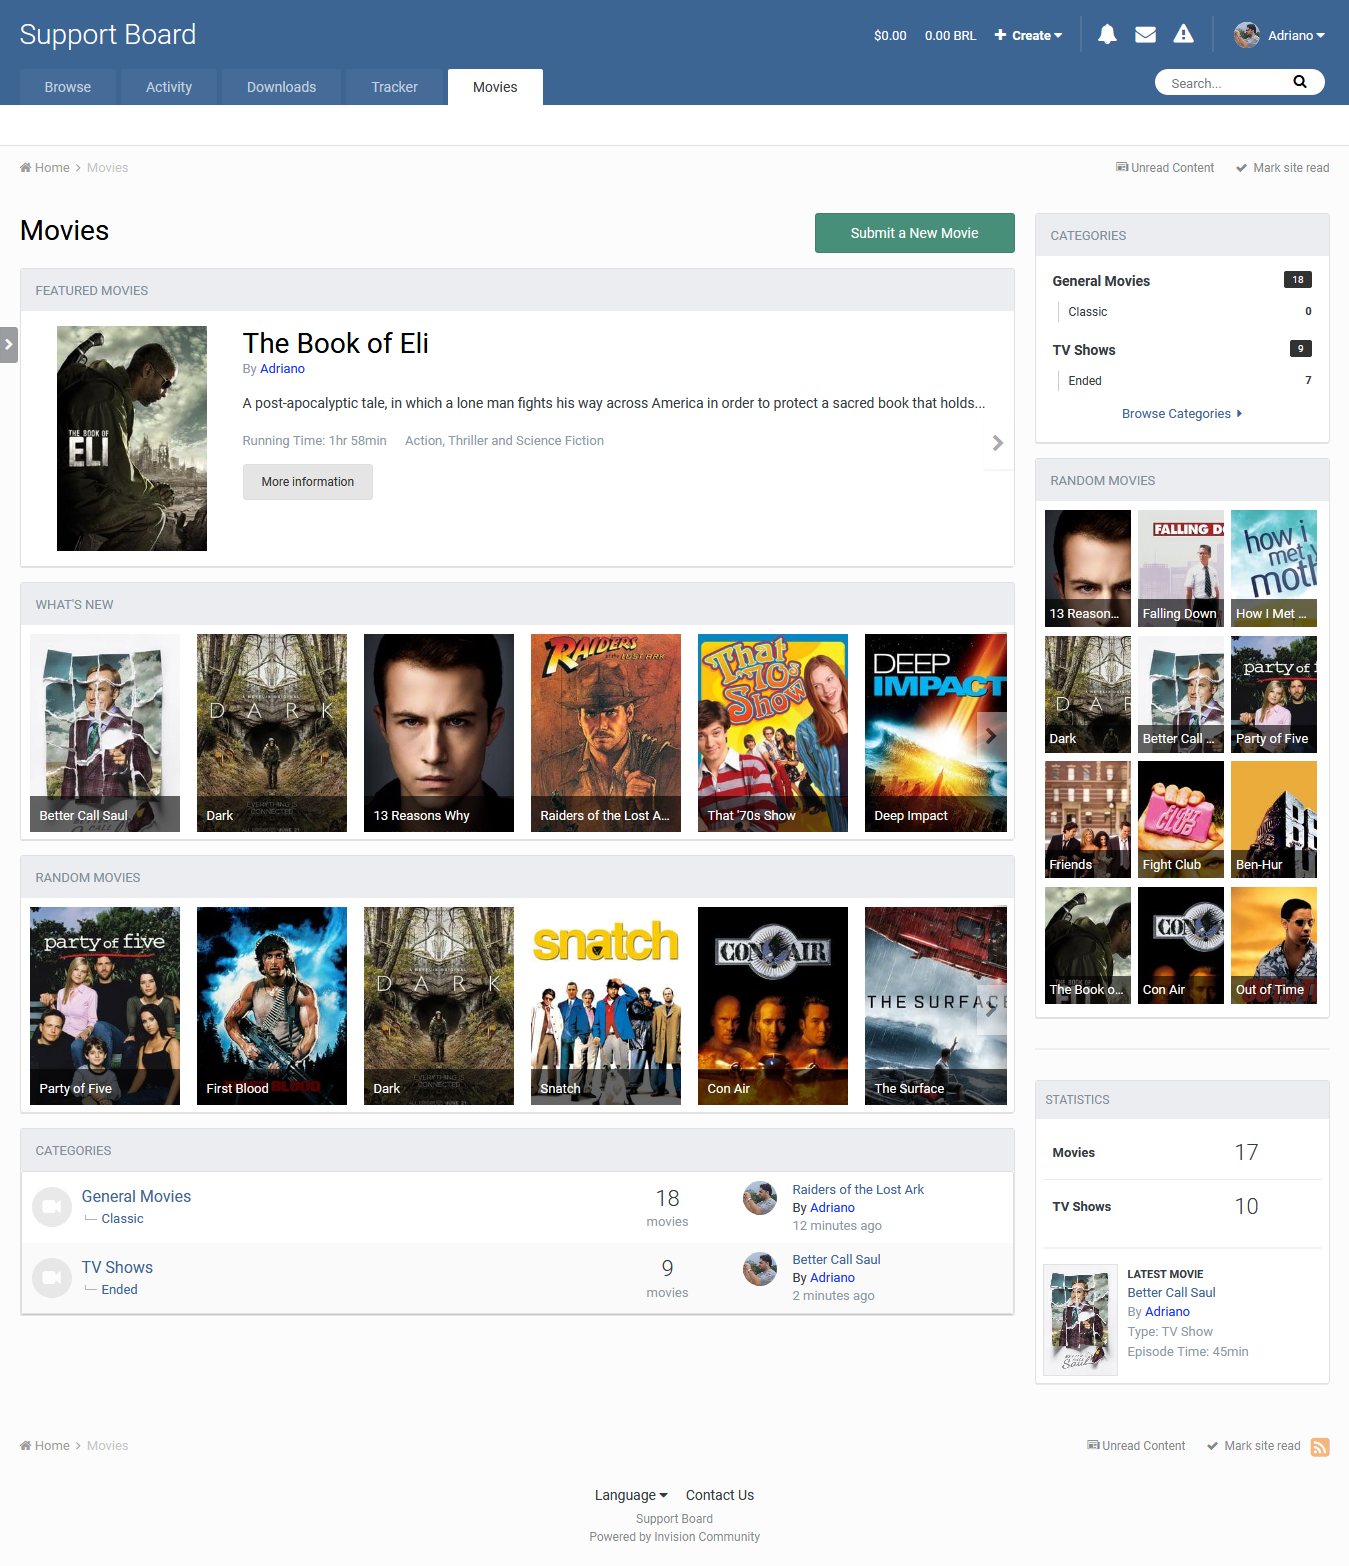
Task: Click the user avatar in the header
Action: [1247, 35]
